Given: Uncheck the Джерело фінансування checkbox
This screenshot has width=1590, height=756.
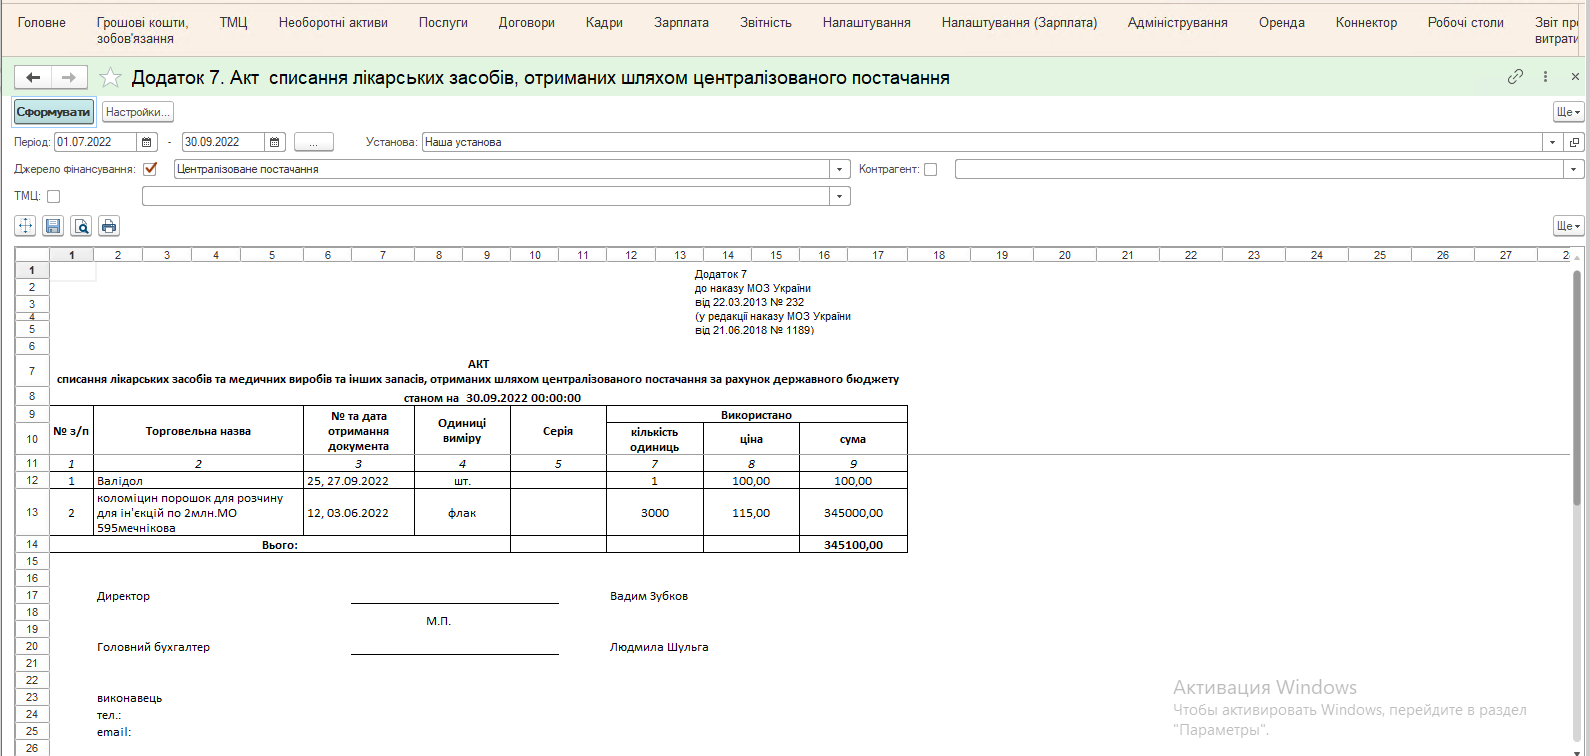Looking at the screenshot, I should (150, 169).
